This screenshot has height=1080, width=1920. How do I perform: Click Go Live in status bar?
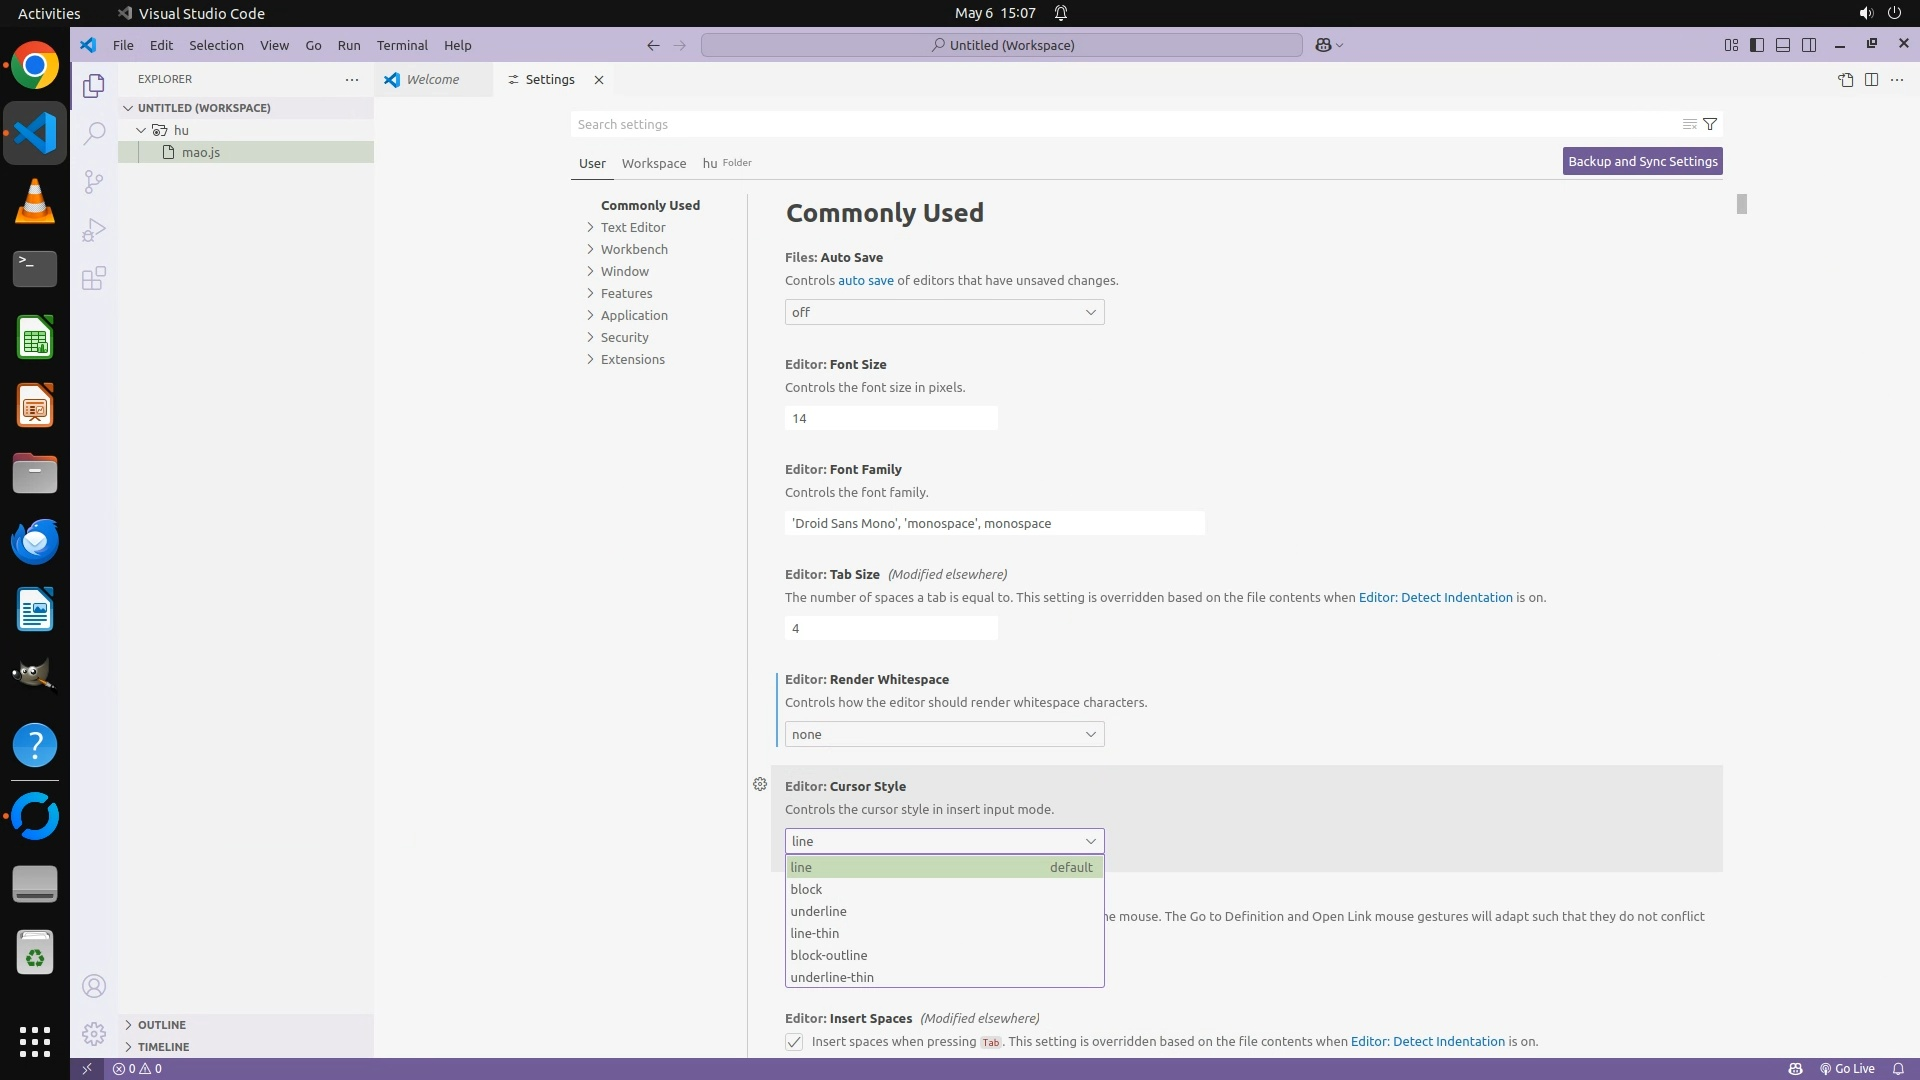1847,1068
